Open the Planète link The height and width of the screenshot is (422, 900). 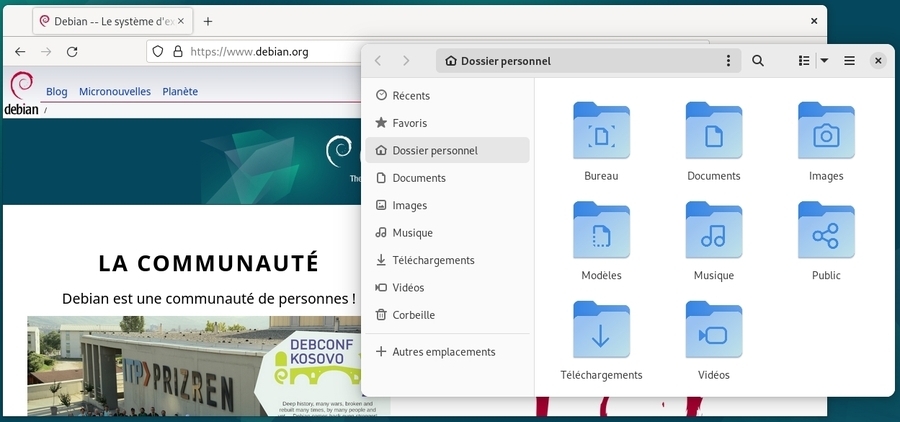coord(180,91)
